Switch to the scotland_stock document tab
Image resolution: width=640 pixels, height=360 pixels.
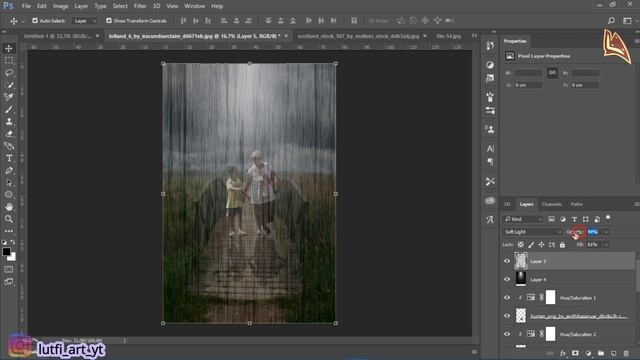click(358, 36)
